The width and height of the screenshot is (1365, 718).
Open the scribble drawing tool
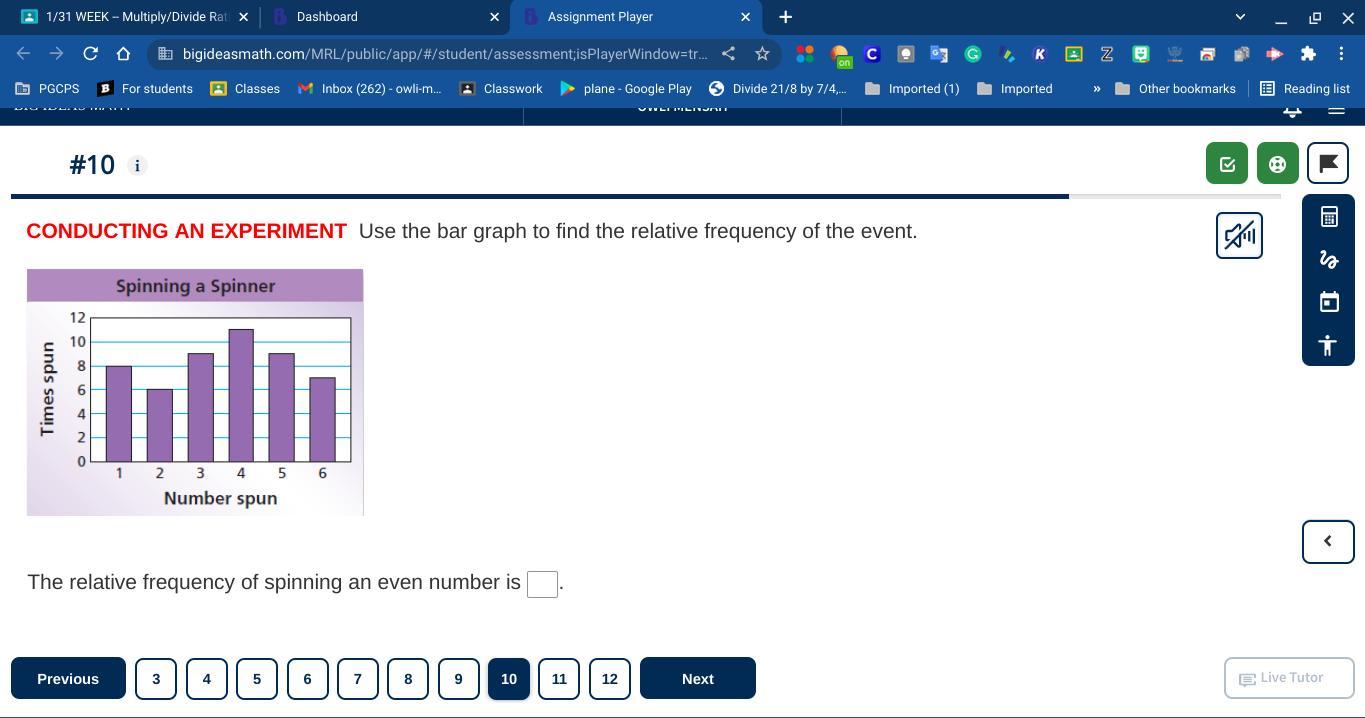[1328, 260]
